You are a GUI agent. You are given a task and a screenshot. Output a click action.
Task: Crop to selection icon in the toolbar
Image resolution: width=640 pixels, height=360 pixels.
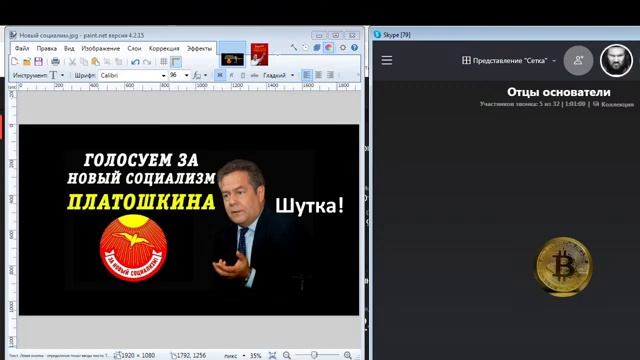tap(107, 62)
